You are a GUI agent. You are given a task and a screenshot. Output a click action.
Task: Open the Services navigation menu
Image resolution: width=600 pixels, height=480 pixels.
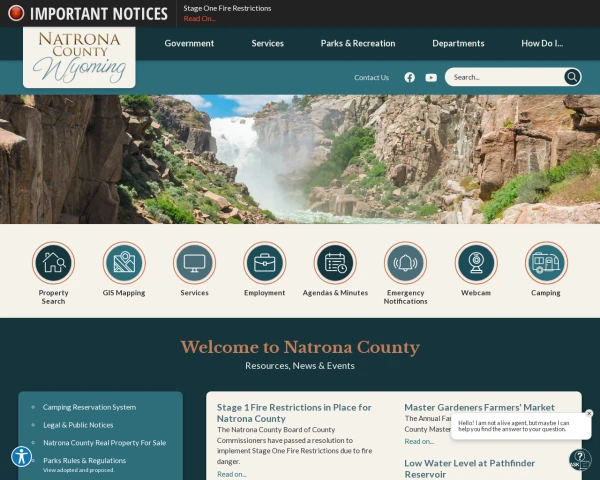pyautogui.click(x=267, y=43)
